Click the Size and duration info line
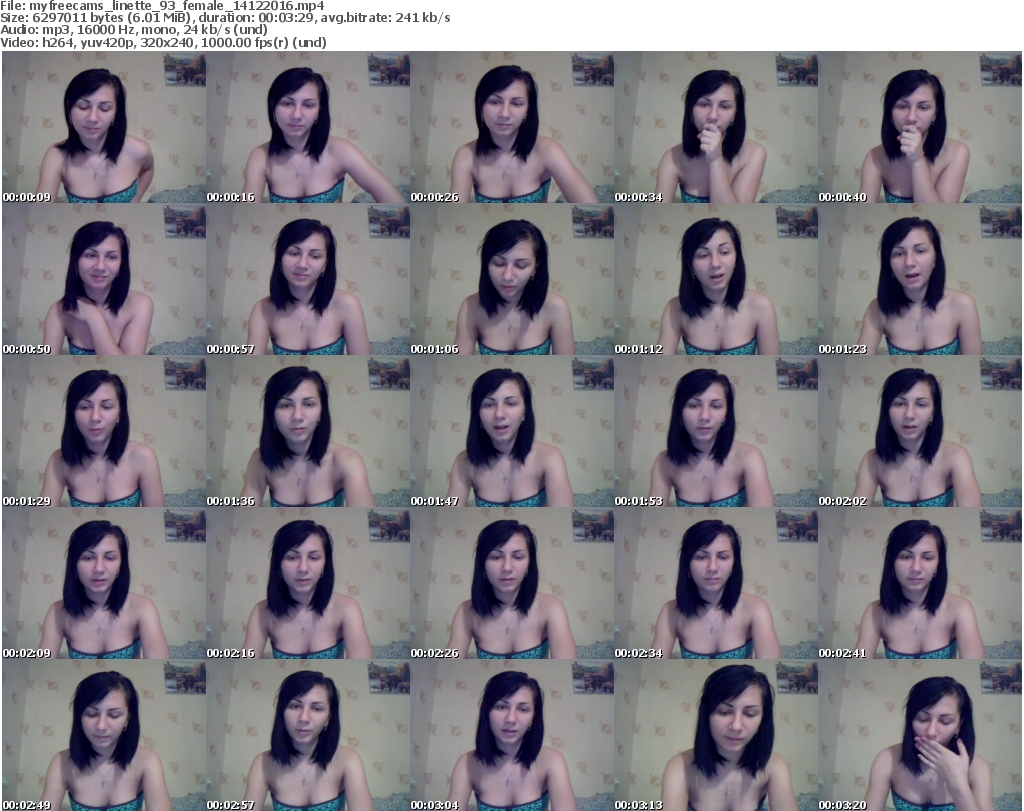The image size is (1024, 811). click(225, 18)
